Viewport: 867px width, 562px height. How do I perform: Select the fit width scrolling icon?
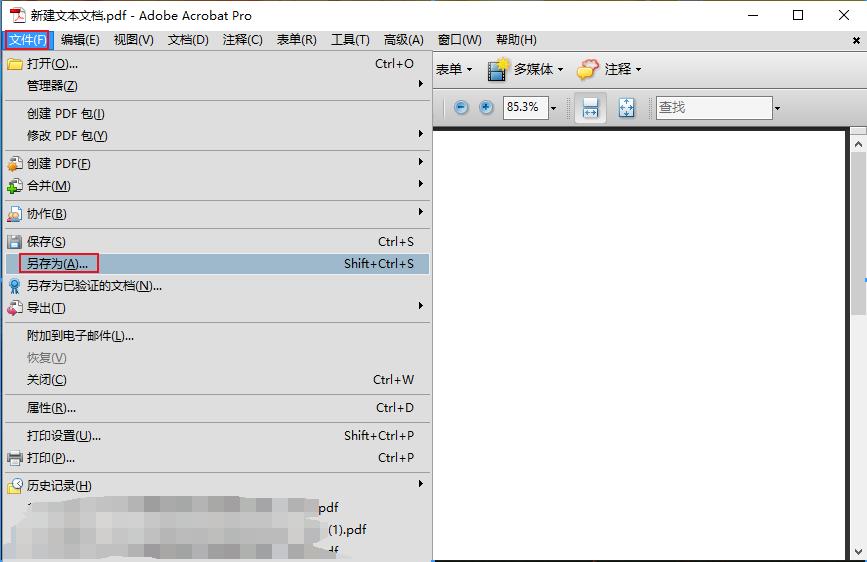click(590, 107)
